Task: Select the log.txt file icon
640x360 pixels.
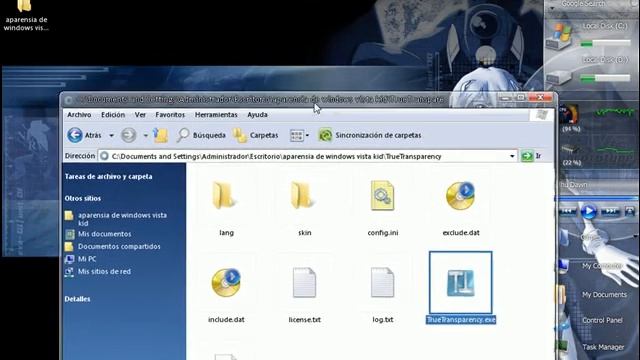Action: click(382, 282)
